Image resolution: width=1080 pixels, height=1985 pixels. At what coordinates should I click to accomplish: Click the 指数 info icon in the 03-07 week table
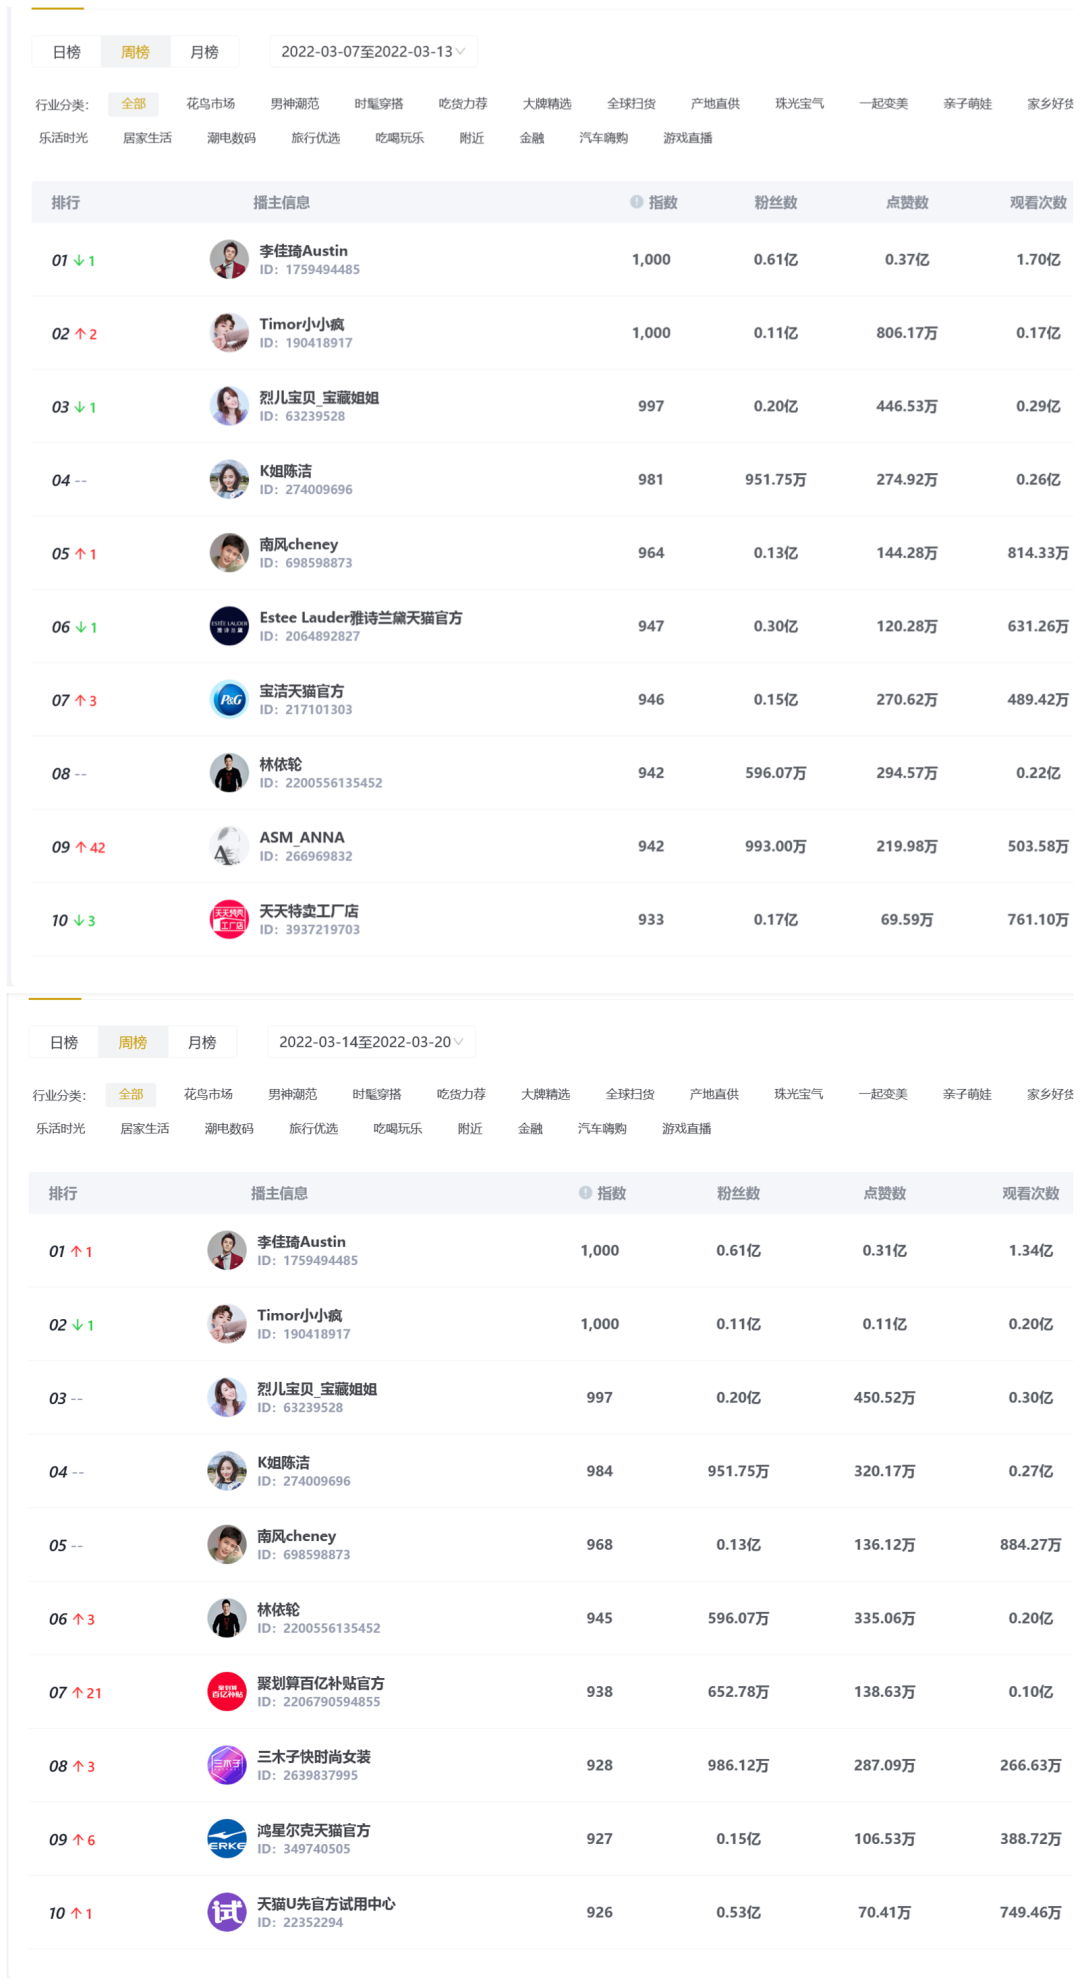[x=637, y=202]
